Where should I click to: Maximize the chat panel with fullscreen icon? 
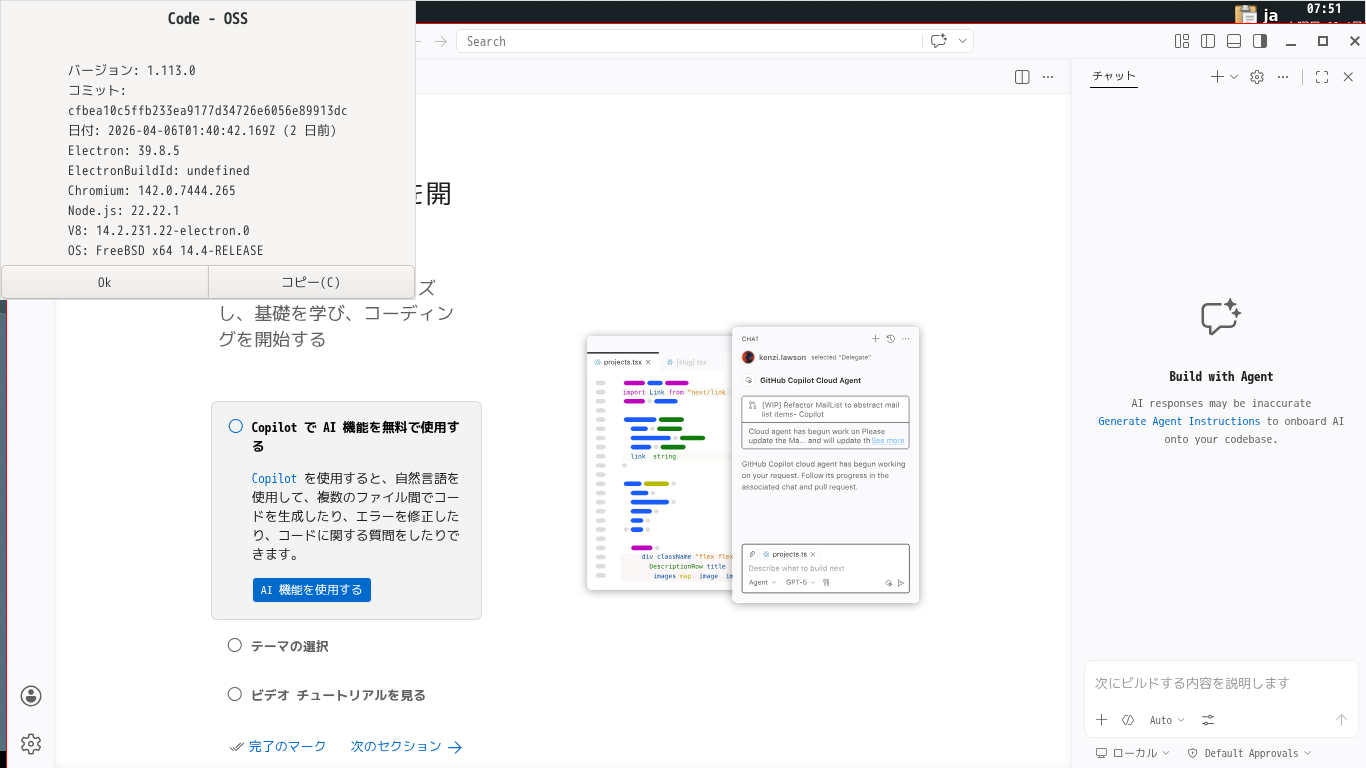1322,77
